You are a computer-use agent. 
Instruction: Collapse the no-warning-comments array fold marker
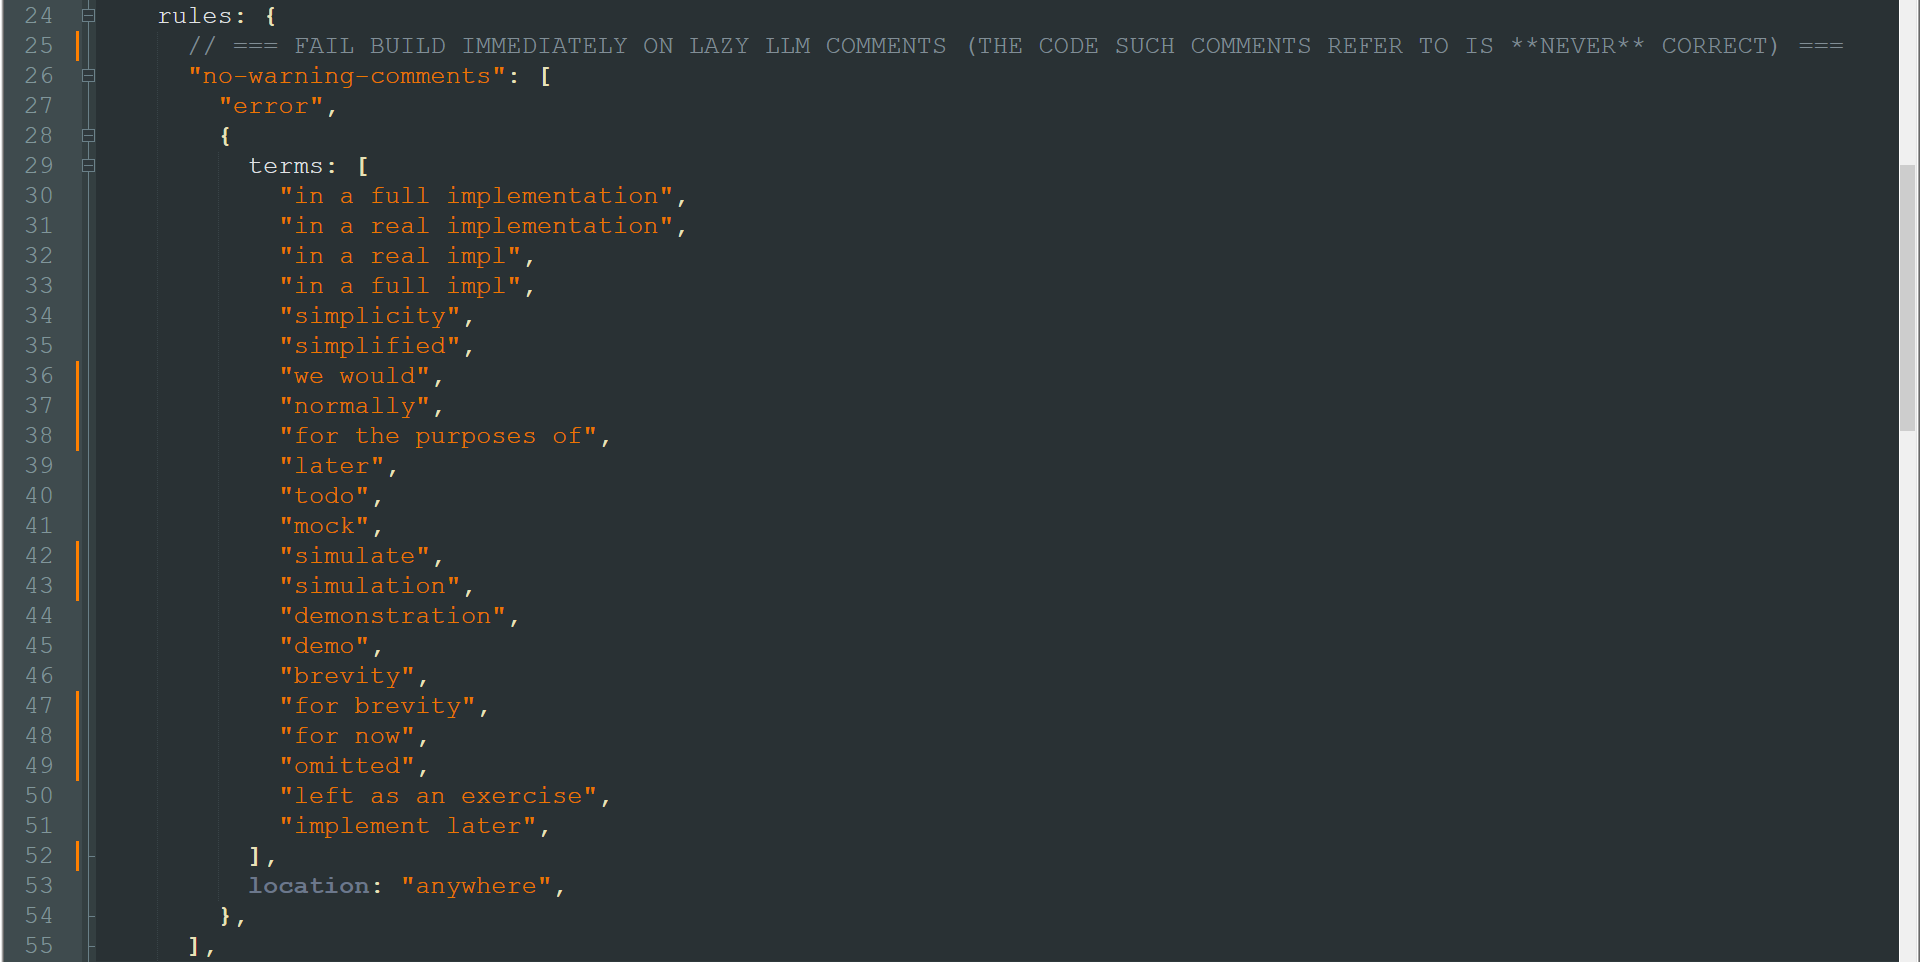pyautogui.click(x=88, y=76)
